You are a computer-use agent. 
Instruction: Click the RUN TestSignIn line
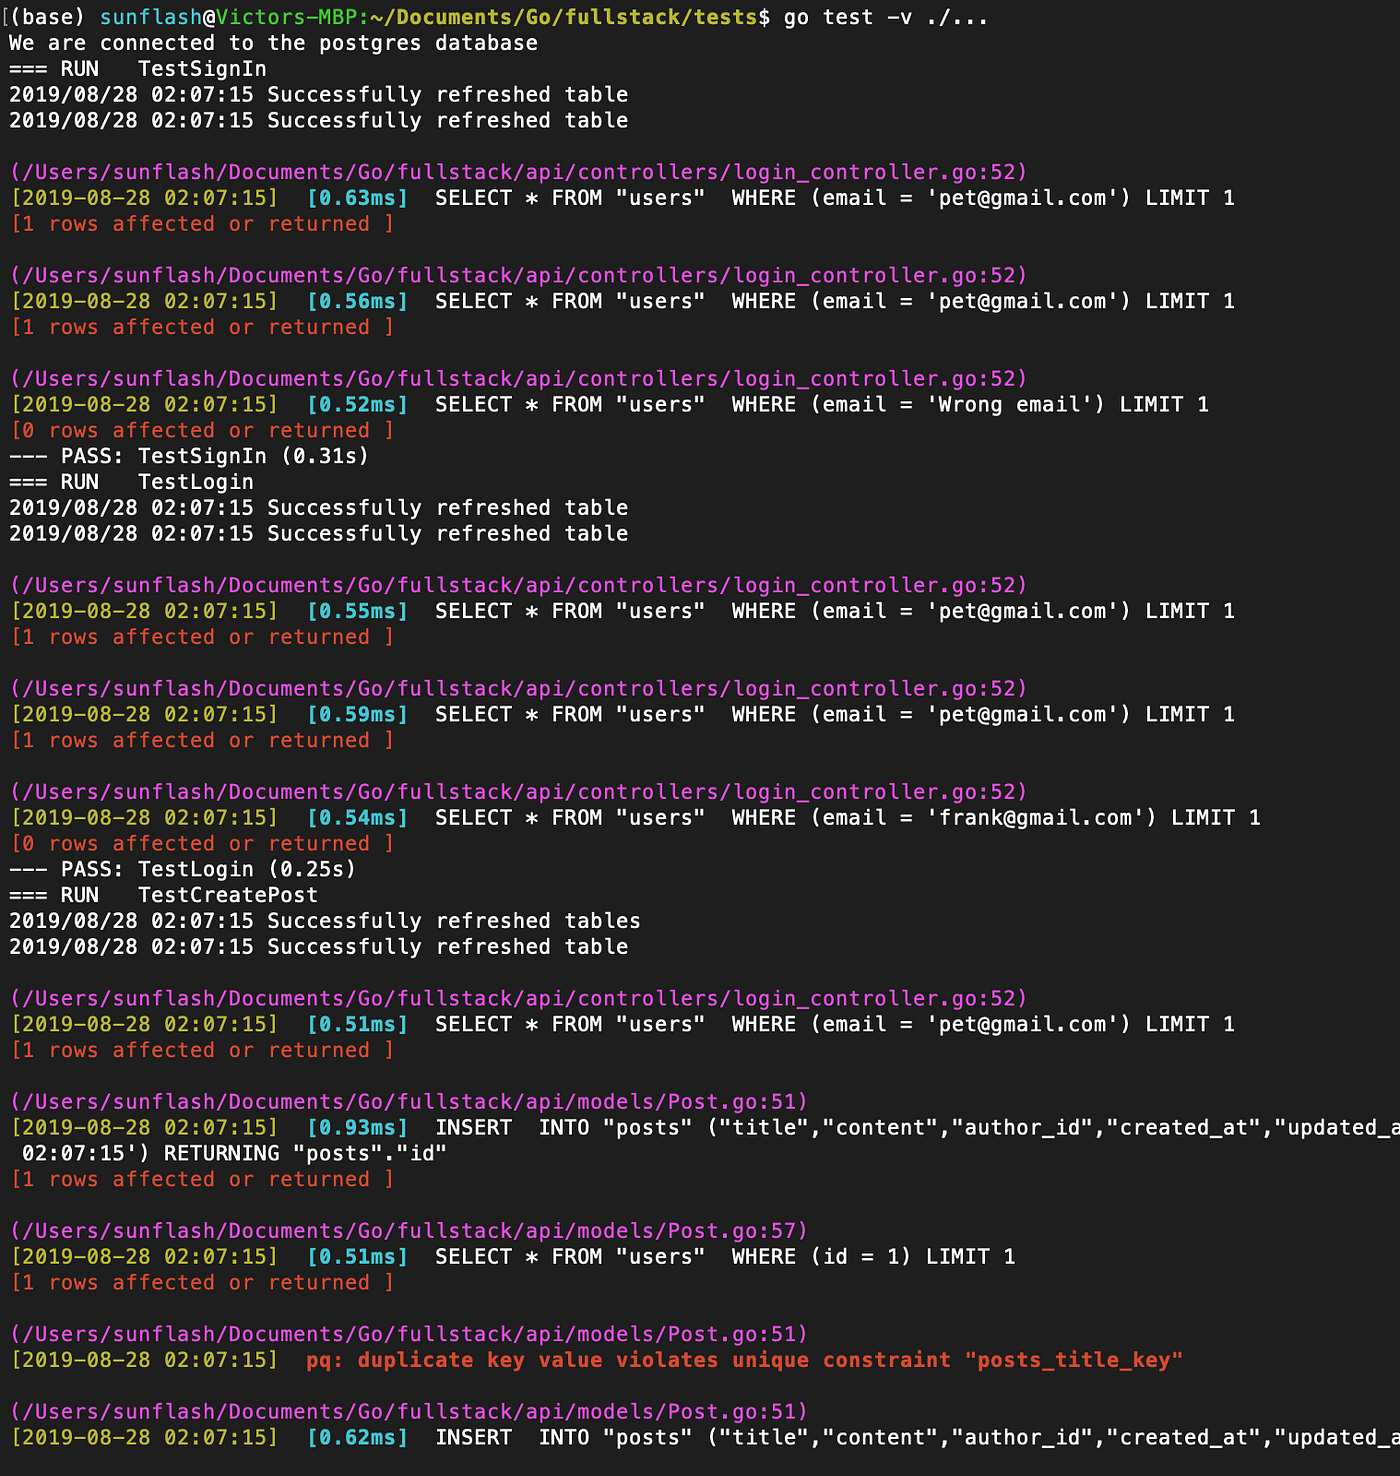143,68
